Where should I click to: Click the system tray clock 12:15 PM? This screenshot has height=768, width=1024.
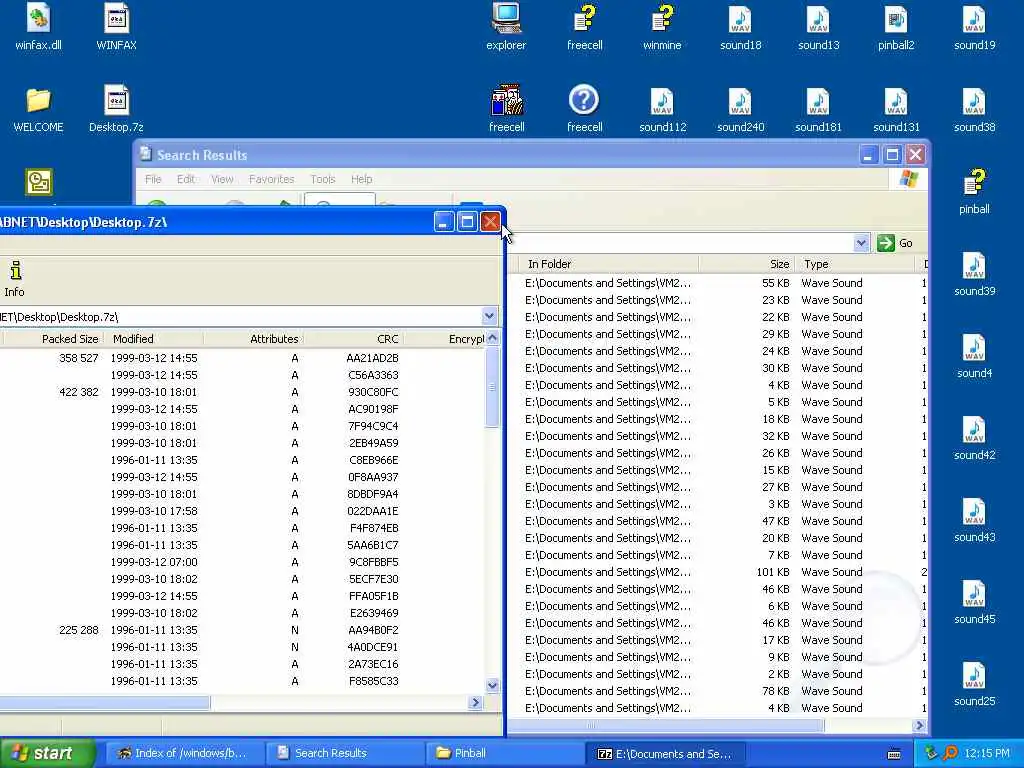coord(986,753)
